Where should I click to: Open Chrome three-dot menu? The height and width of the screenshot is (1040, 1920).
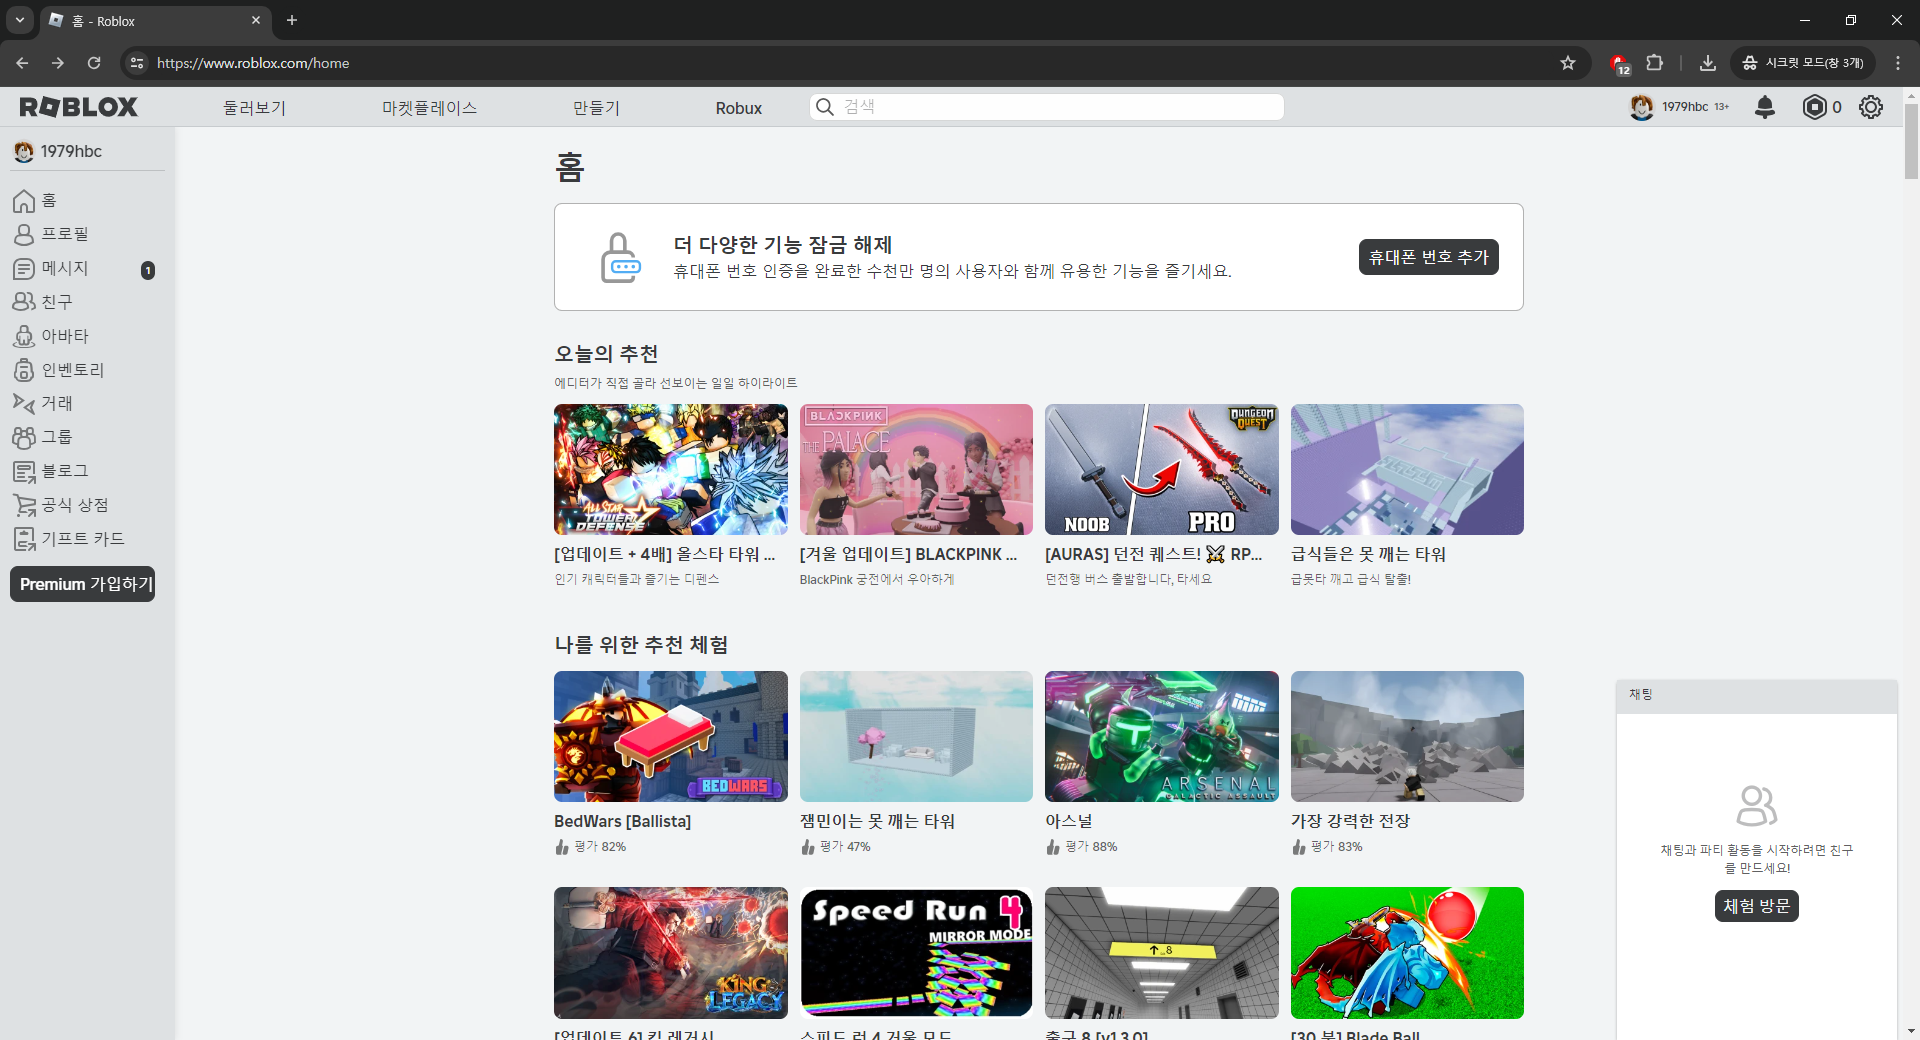pyautogui.click(x=1898, y=63)
